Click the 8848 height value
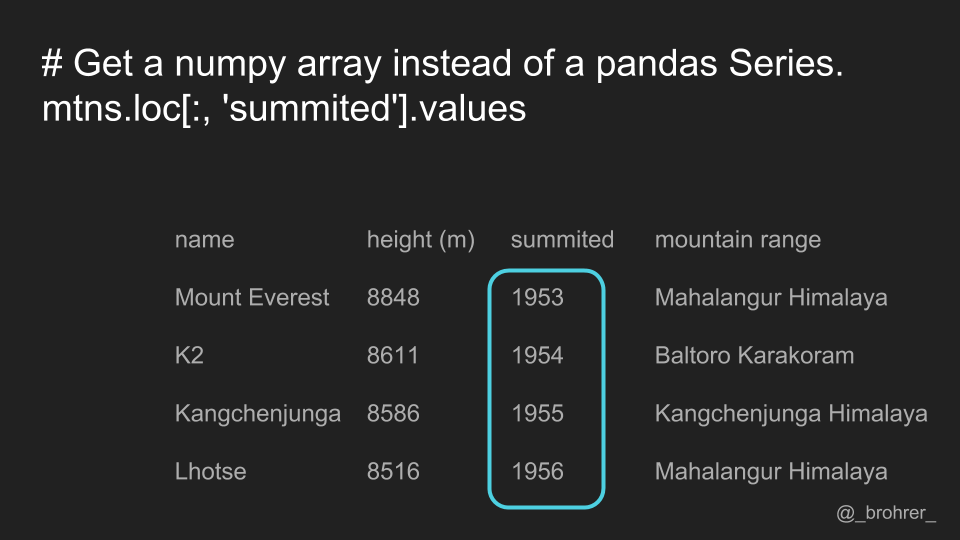The width and height of the screenshot is (960, 540). (393, 298)
